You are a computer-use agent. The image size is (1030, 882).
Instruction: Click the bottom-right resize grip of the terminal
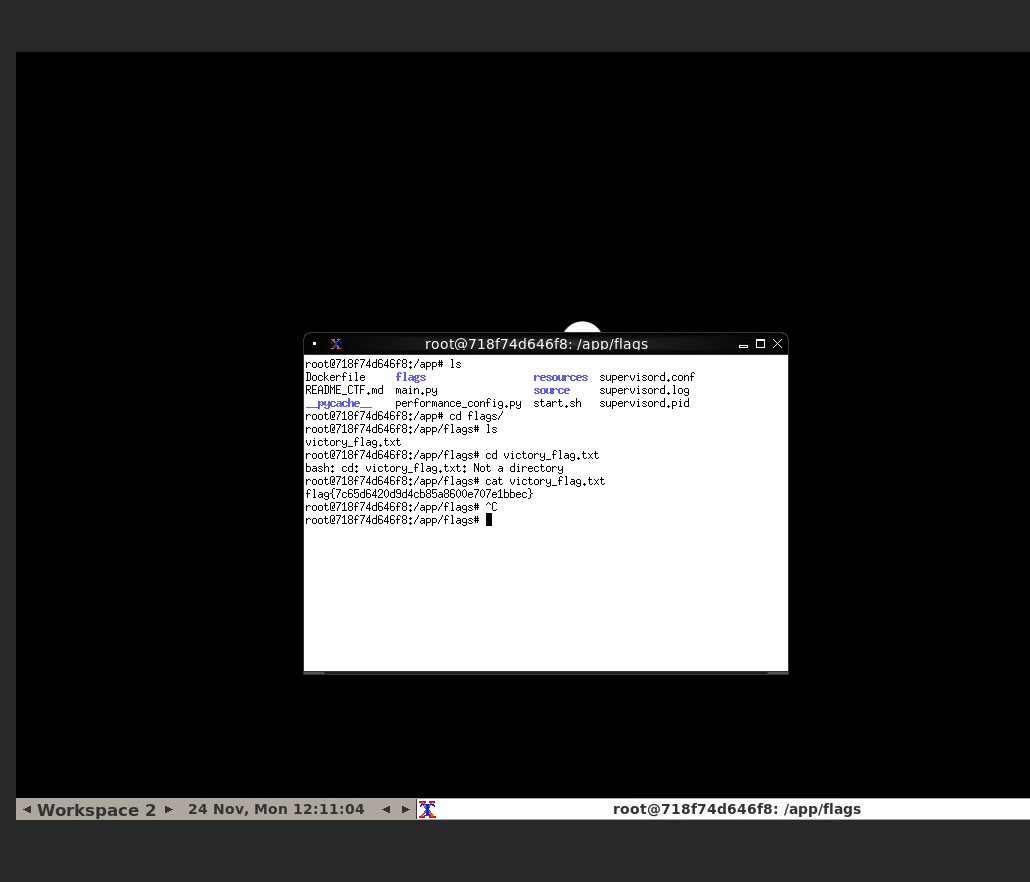(777, 673)
